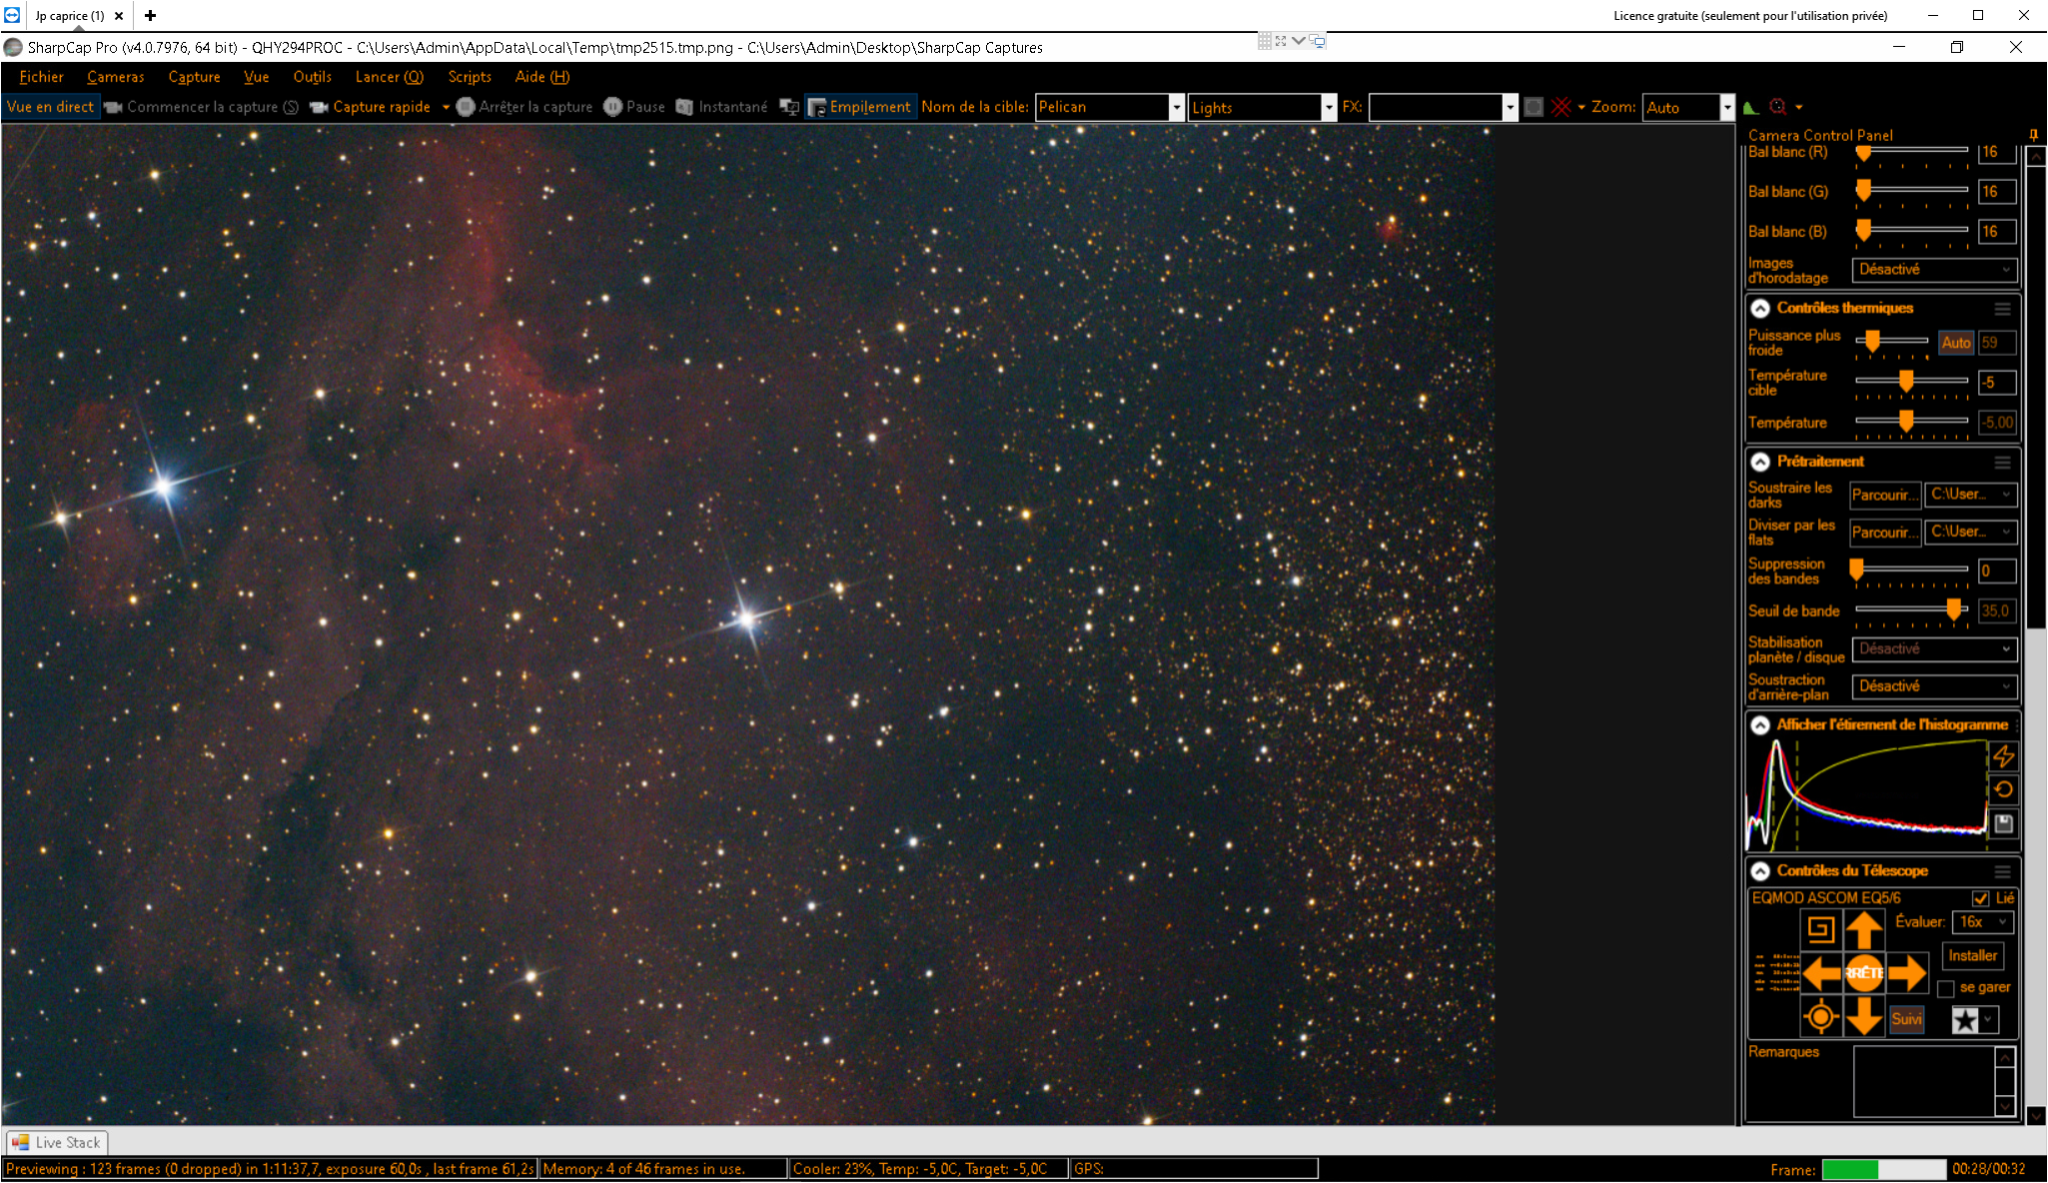Viewport: 2048px width, 1183px height.
Task: Click the FX selection area square icon
Action: [x=1533, y=107]
